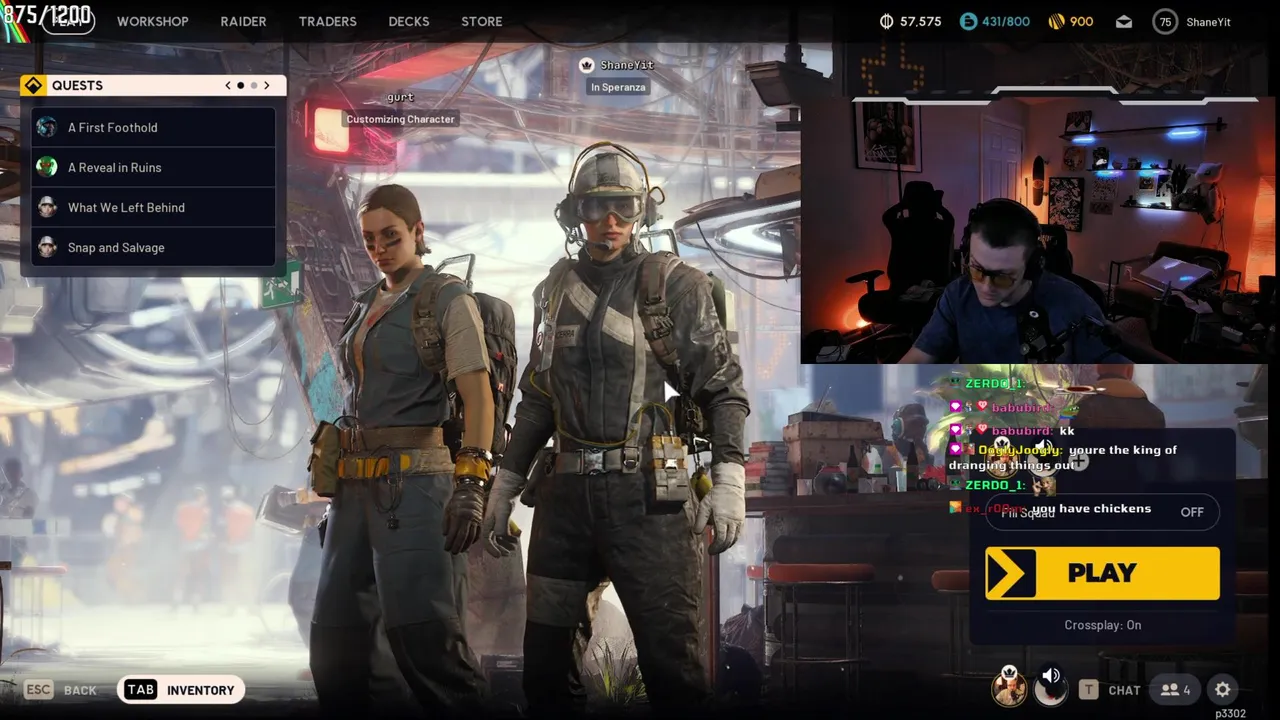Switch to the Traders tab
This screenshot has width=1280, height=720.
[327, 21]
